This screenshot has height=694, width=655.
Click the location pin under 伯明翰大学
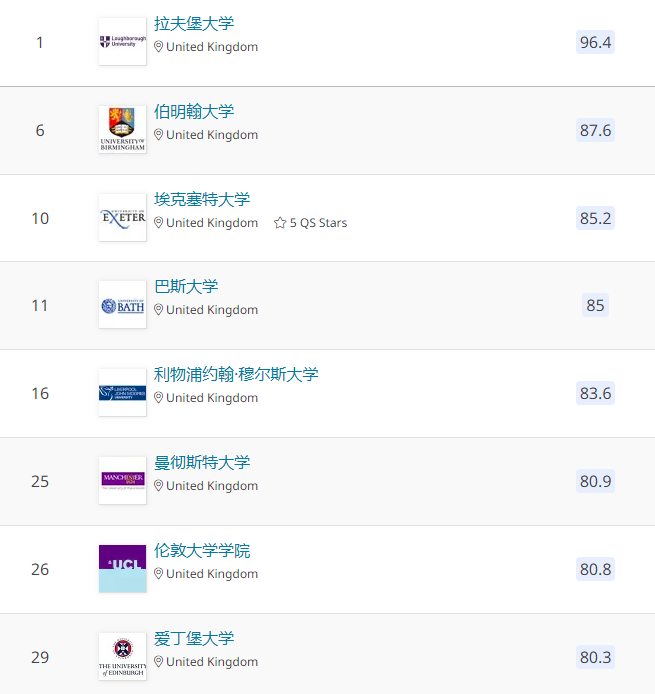pyautogui.click(x=159, y=135)
